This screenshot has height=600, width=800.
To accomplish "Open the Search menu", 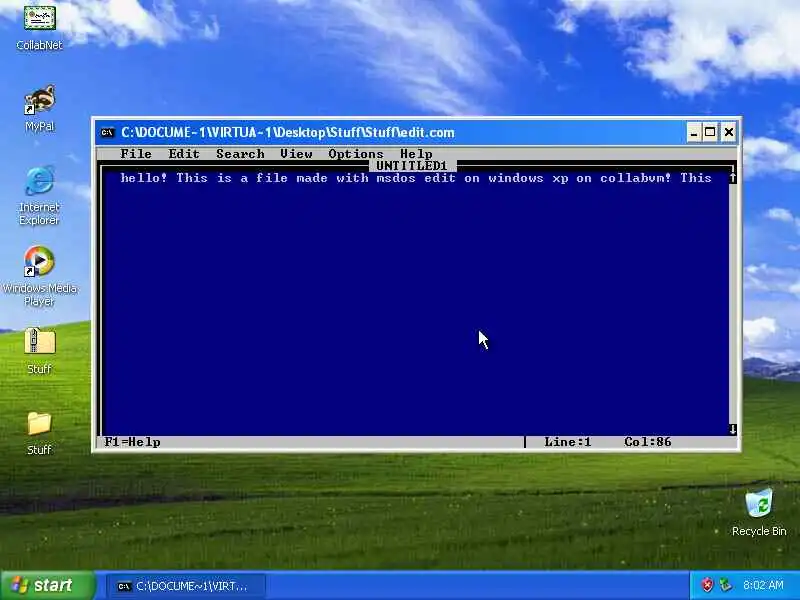I will point(240,154).
